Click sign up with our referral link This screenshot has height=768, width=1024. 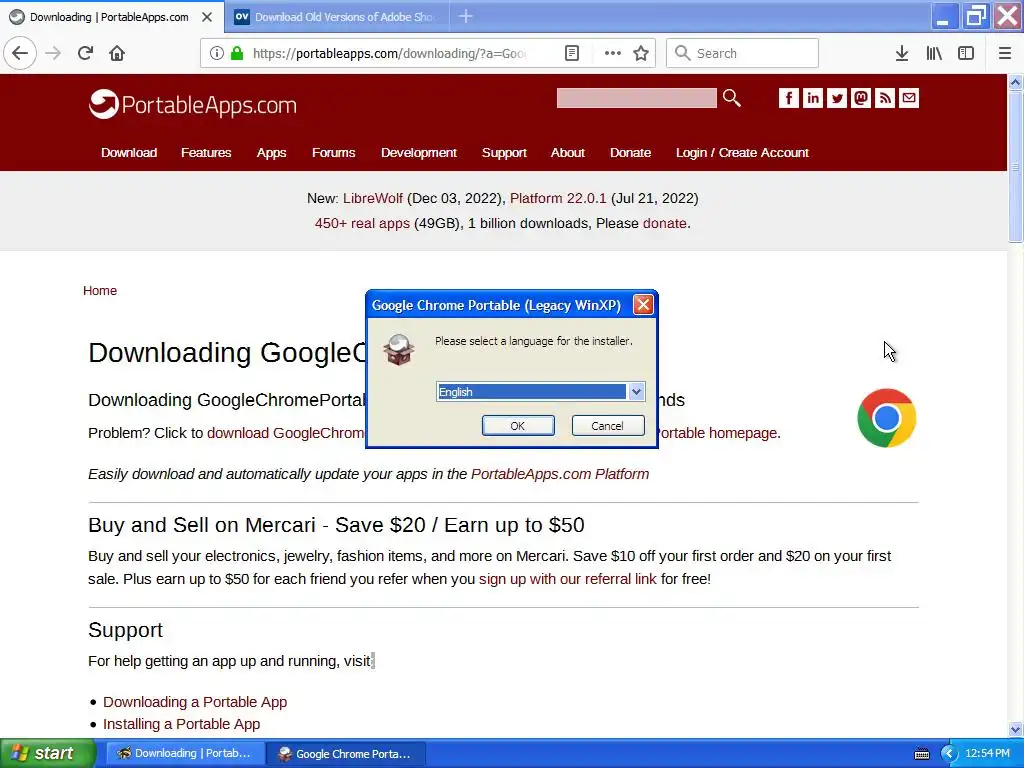[568, 579]
